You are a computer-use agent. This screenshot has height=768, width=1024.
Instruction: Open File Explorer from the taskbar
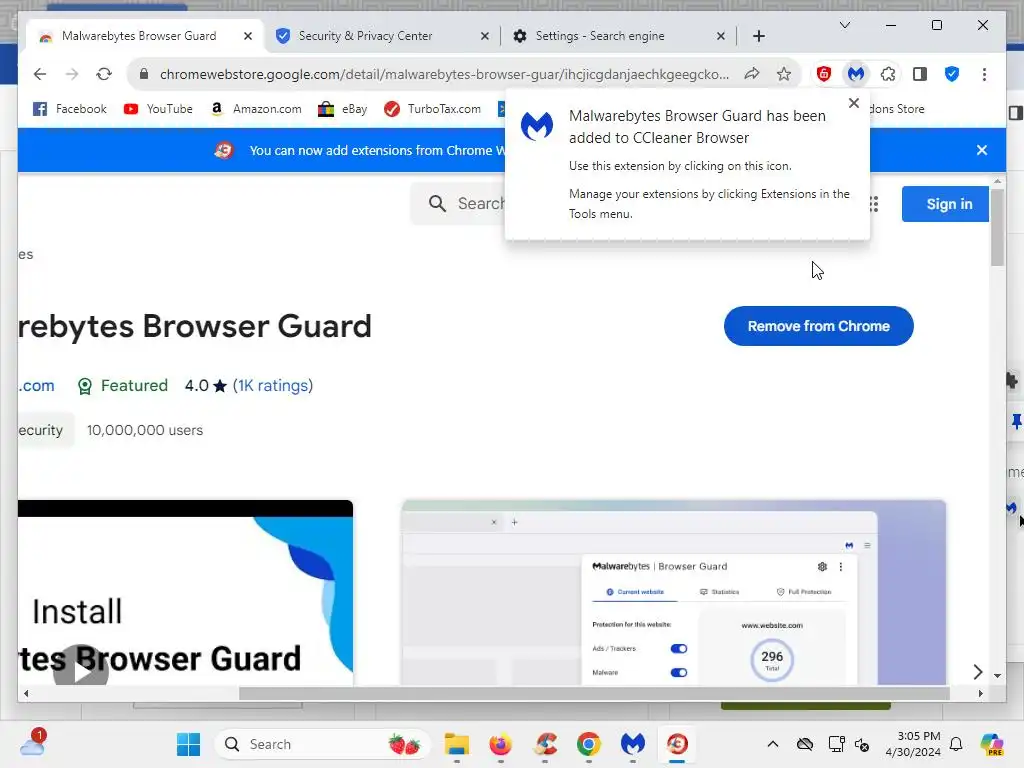point(456,744)
